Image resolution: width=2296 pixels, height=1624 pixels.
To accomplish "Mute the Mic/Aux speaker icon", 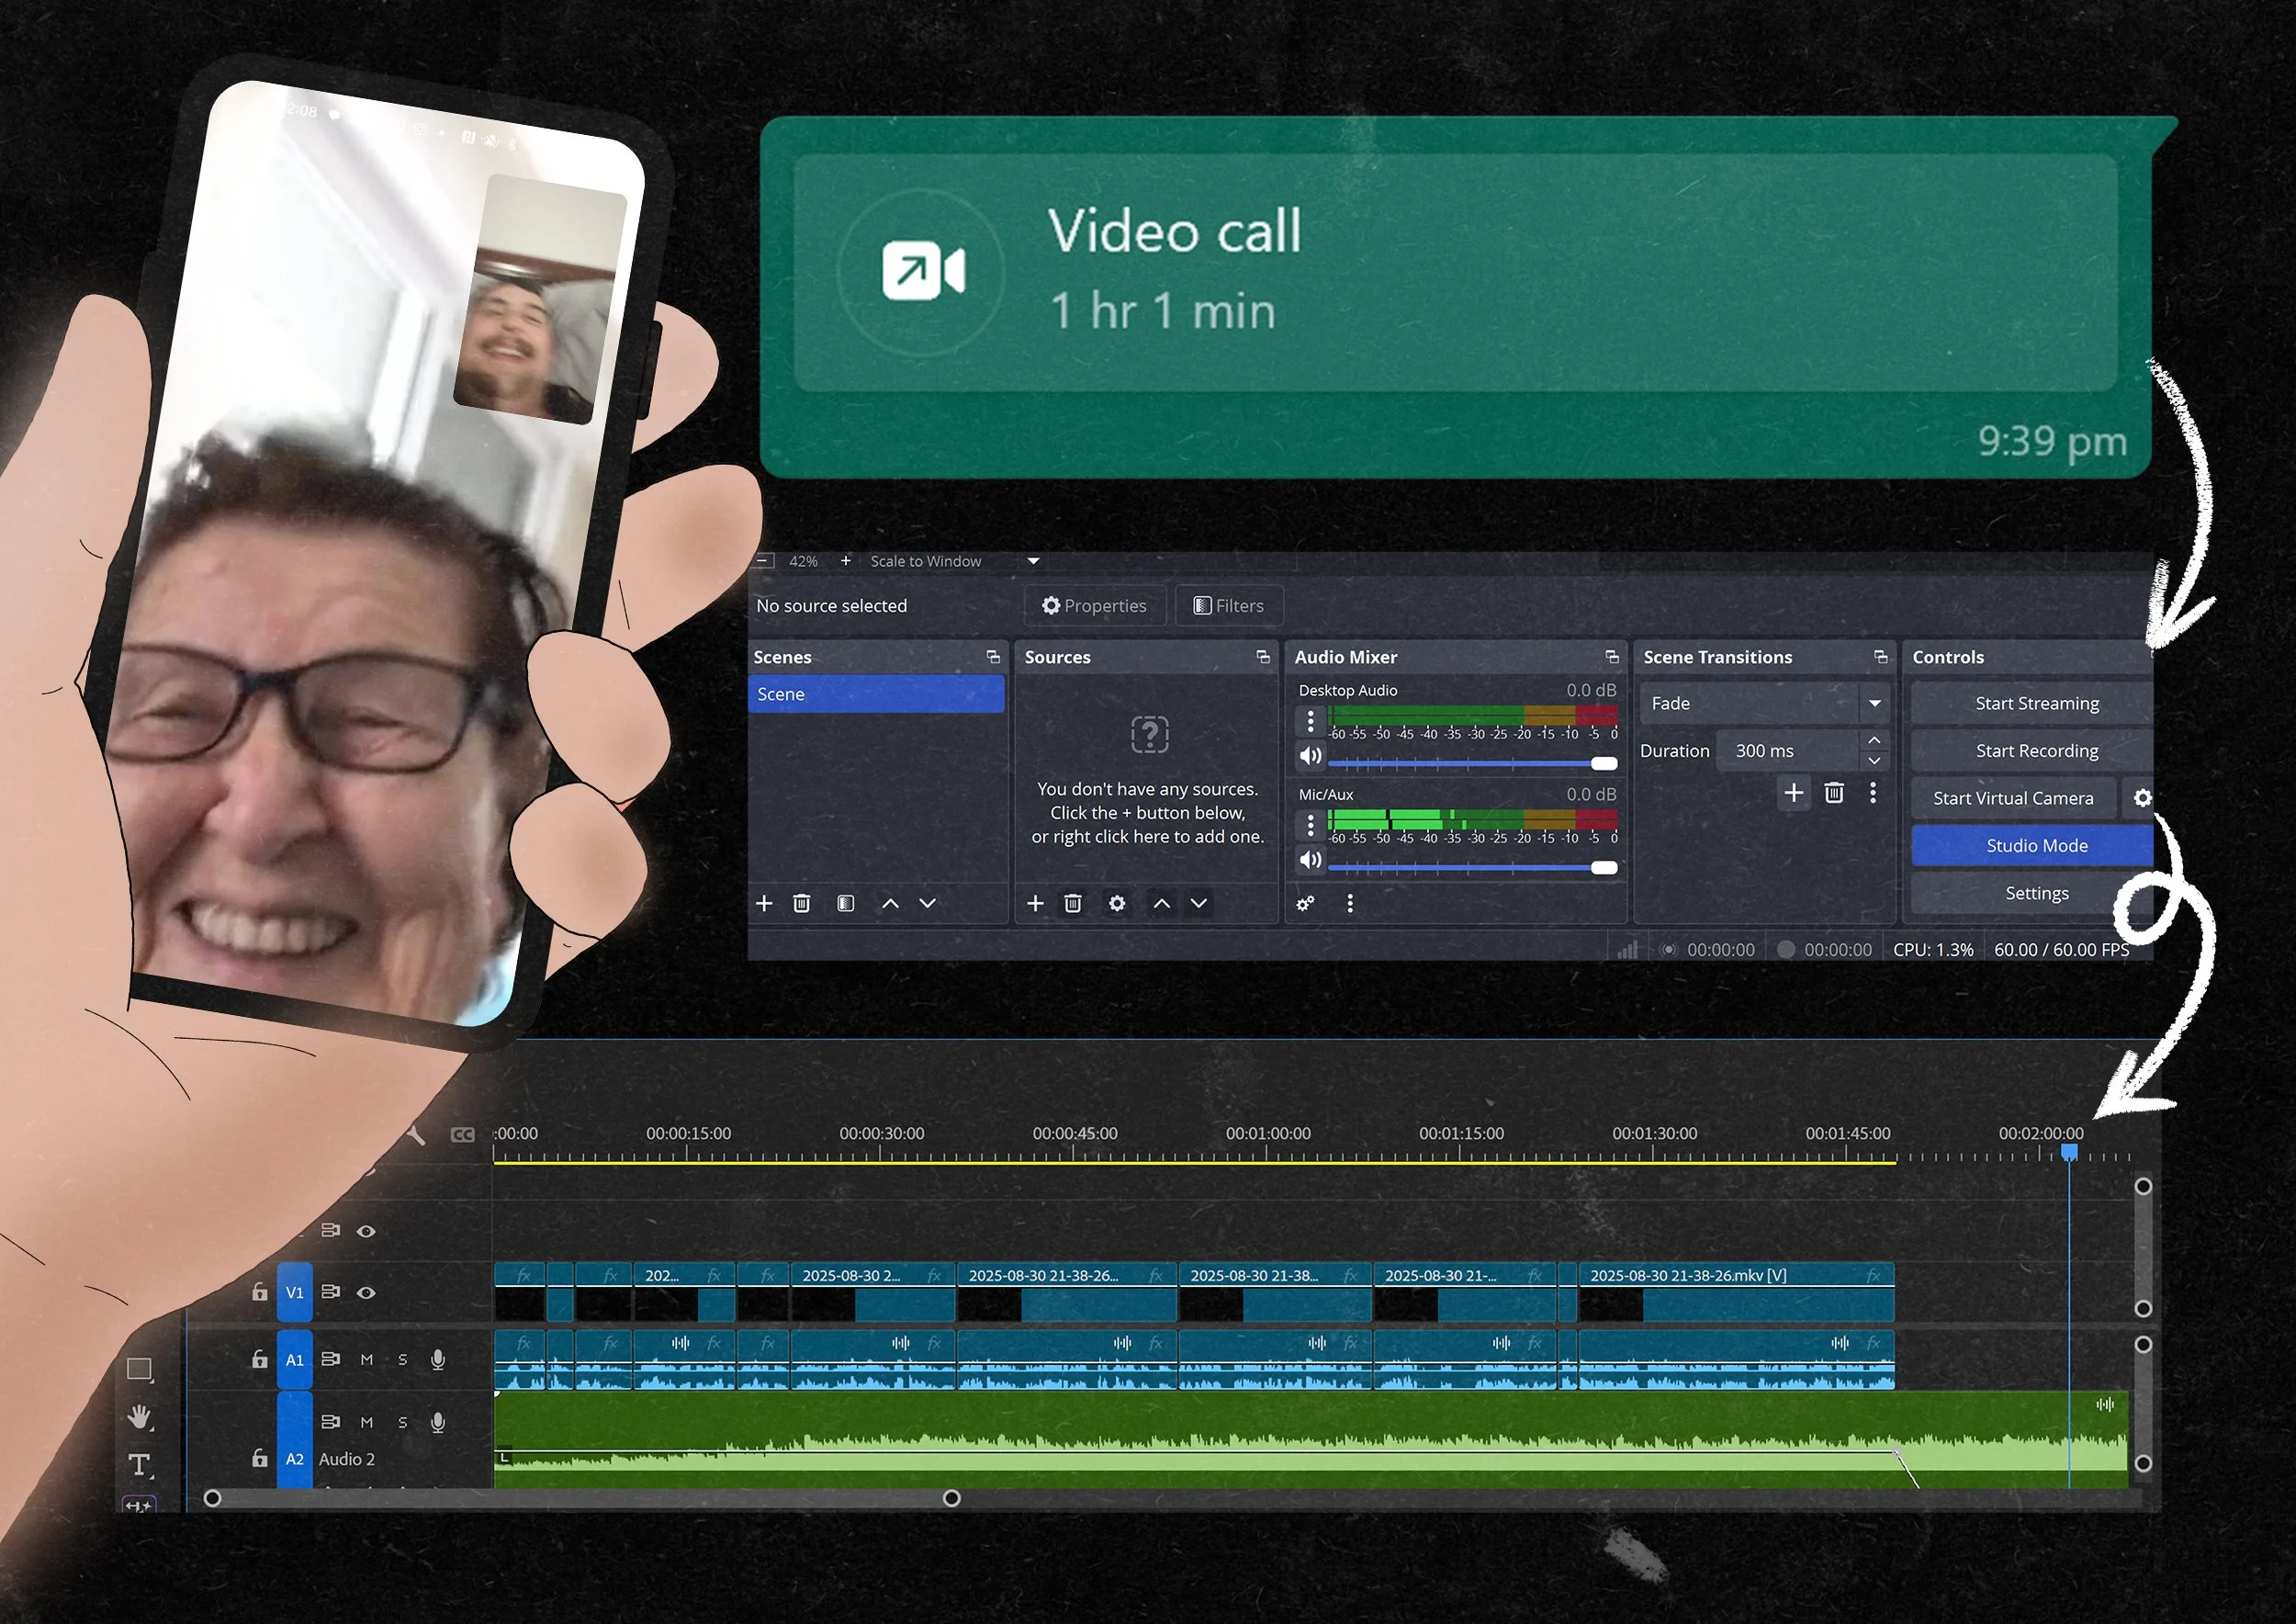I will (x=1310, y=860).
